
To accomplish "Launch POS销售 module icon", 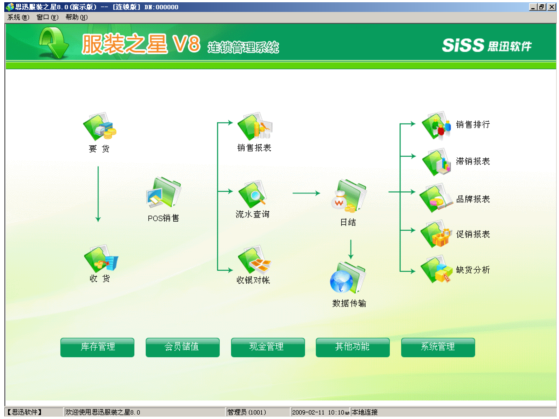I will point(164,193).
